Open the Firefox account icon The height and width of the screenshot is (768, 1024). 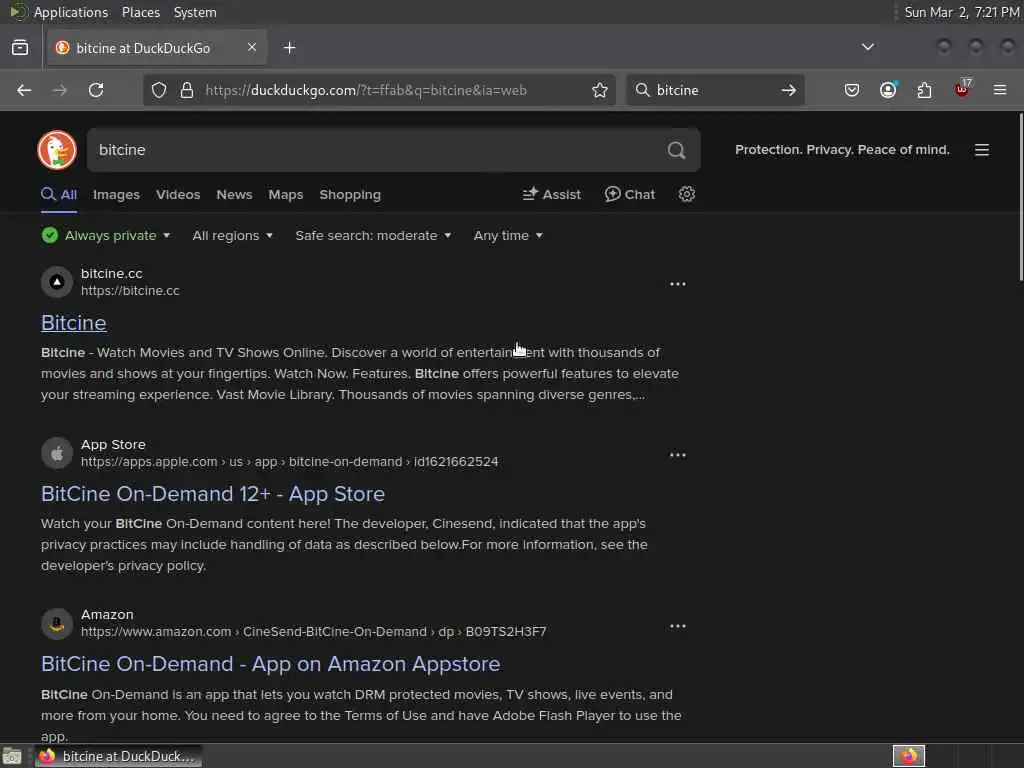pos(888,90)
